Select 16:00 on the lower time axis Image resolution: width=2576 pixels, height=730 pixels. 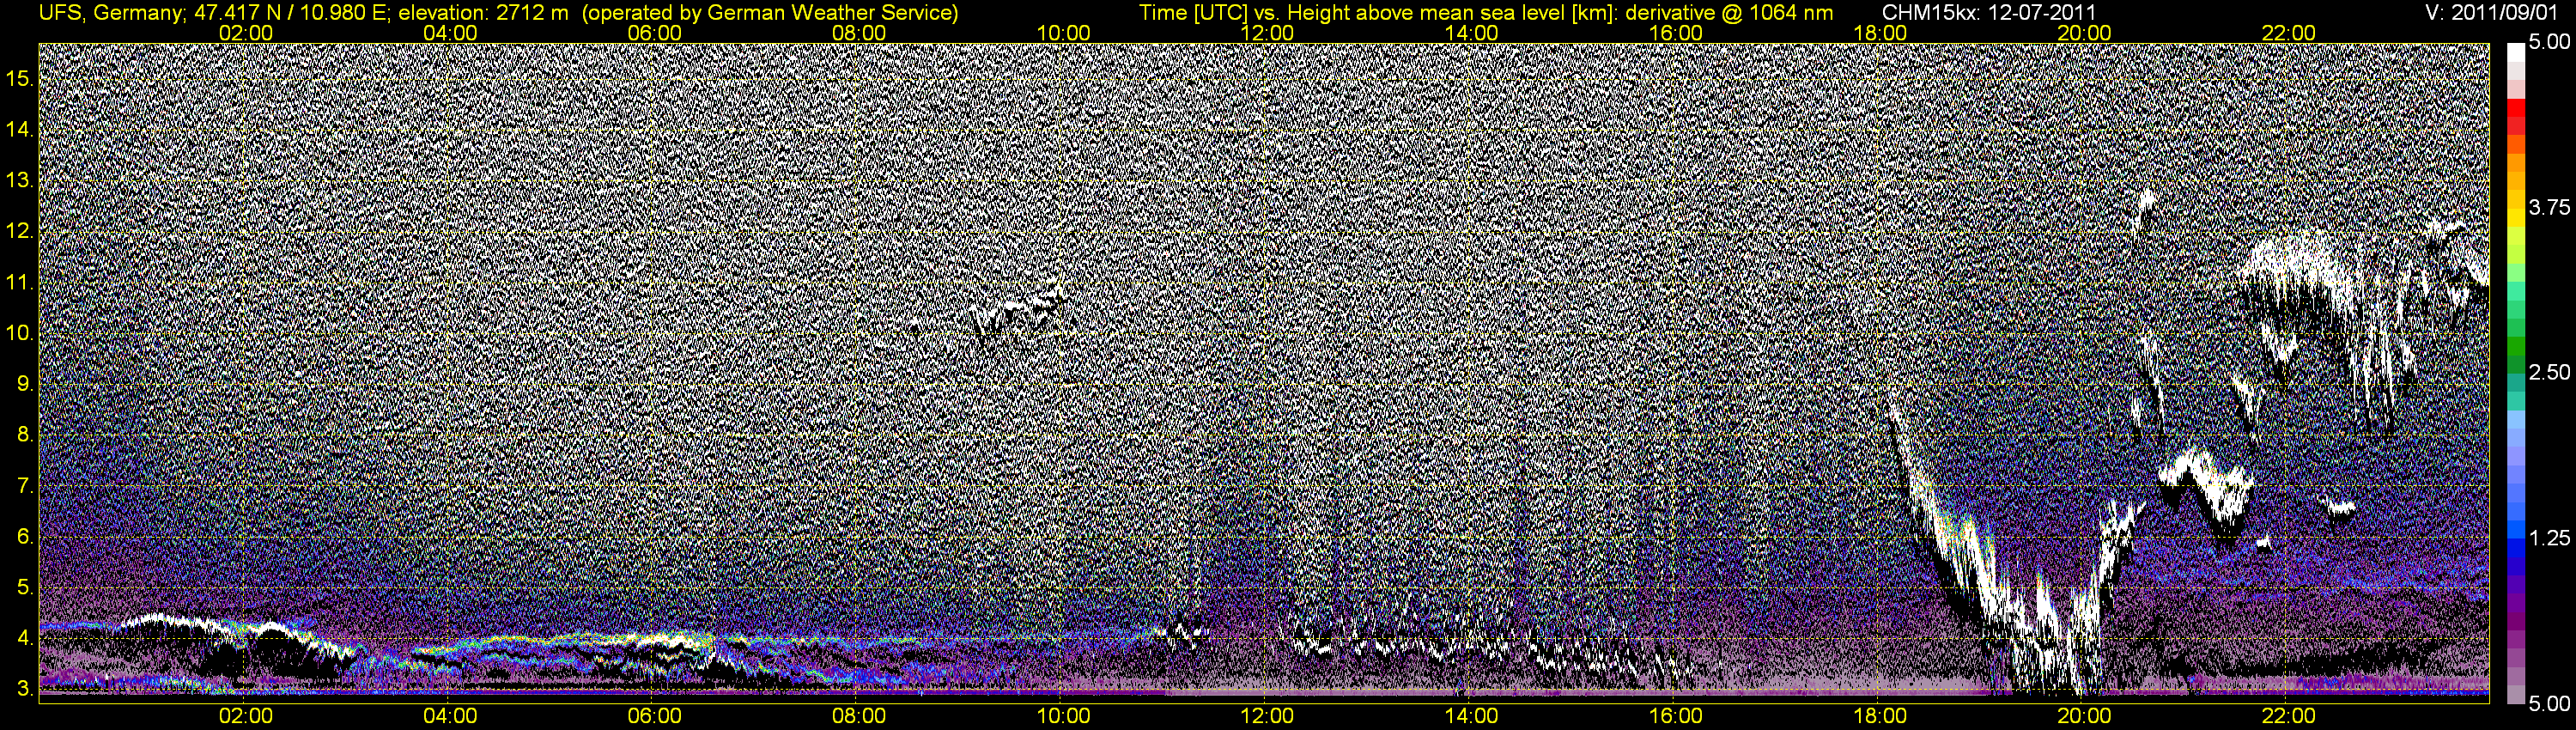point(1676,716)
